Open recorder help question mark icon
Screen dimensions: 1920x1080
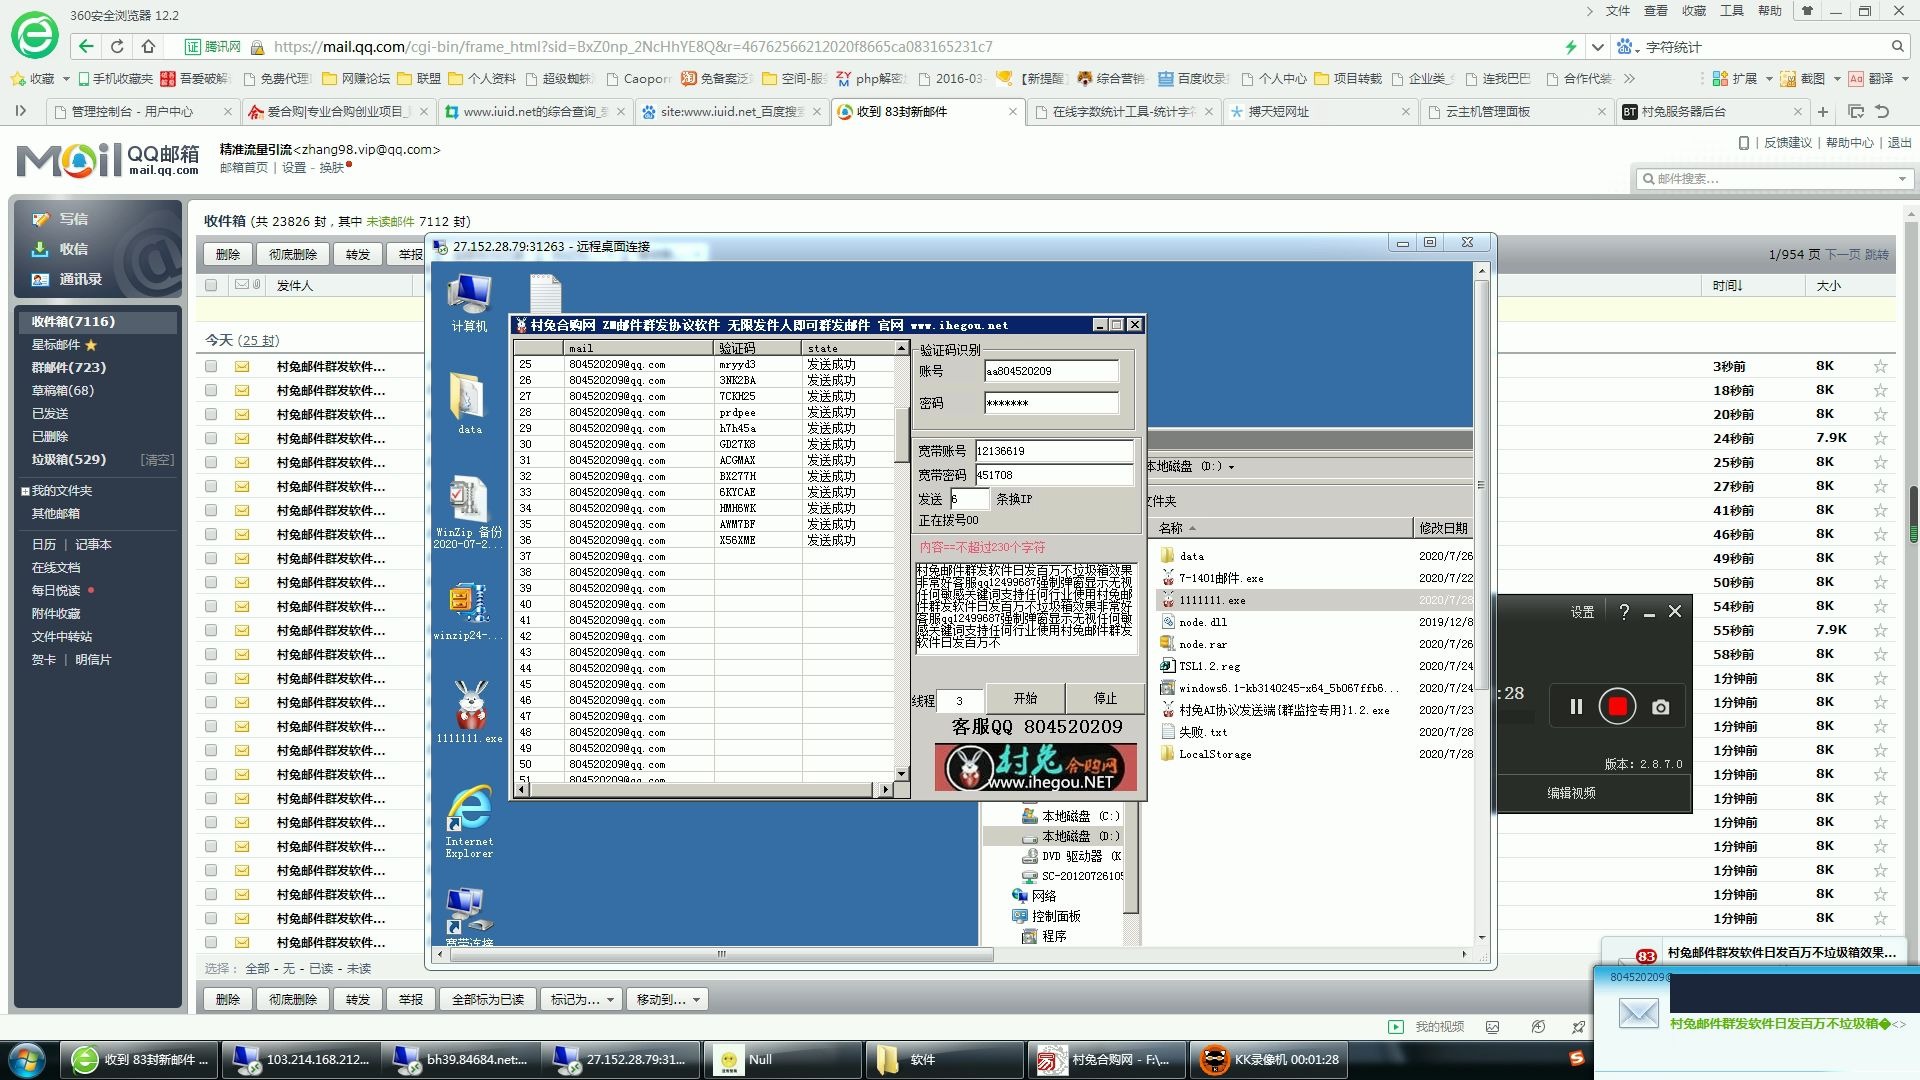coord(1624,612)
